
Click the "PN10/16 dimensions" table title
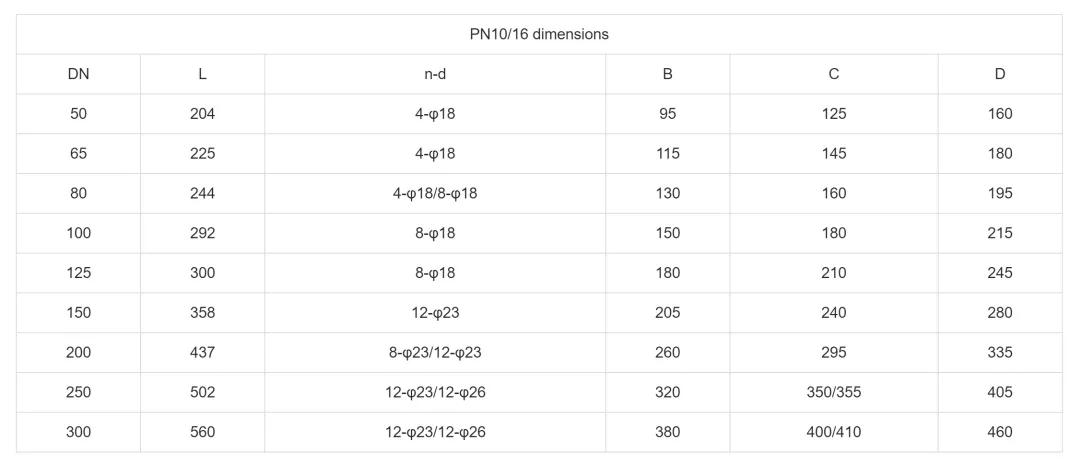point(539,34)
